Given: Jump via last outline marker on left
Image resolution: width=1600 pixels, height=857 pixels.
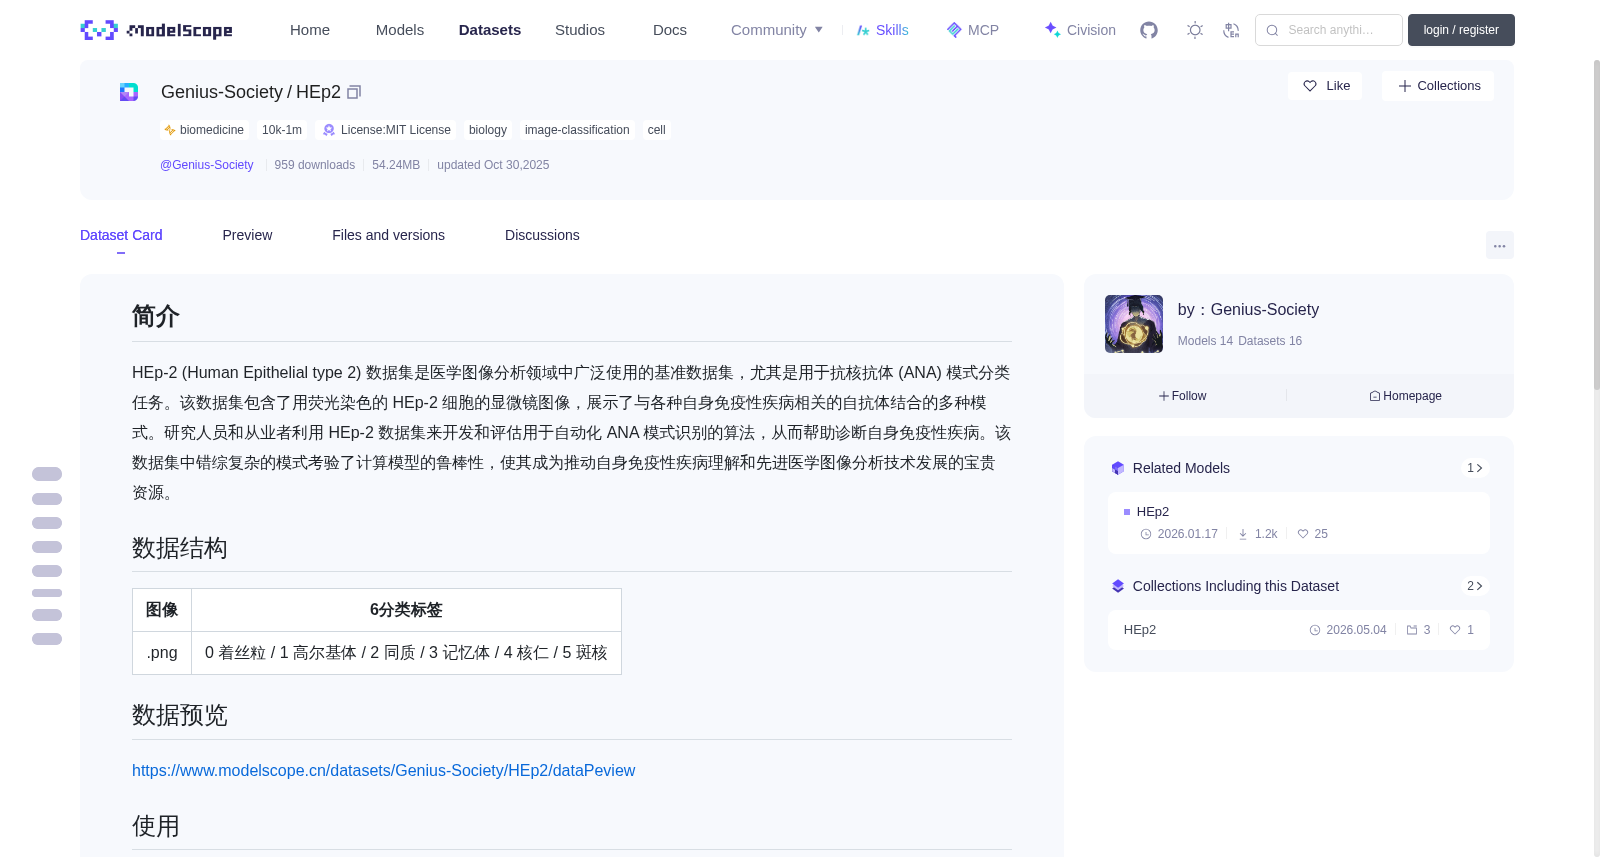Looking at the screenshot, I should [x=47, y=639].
